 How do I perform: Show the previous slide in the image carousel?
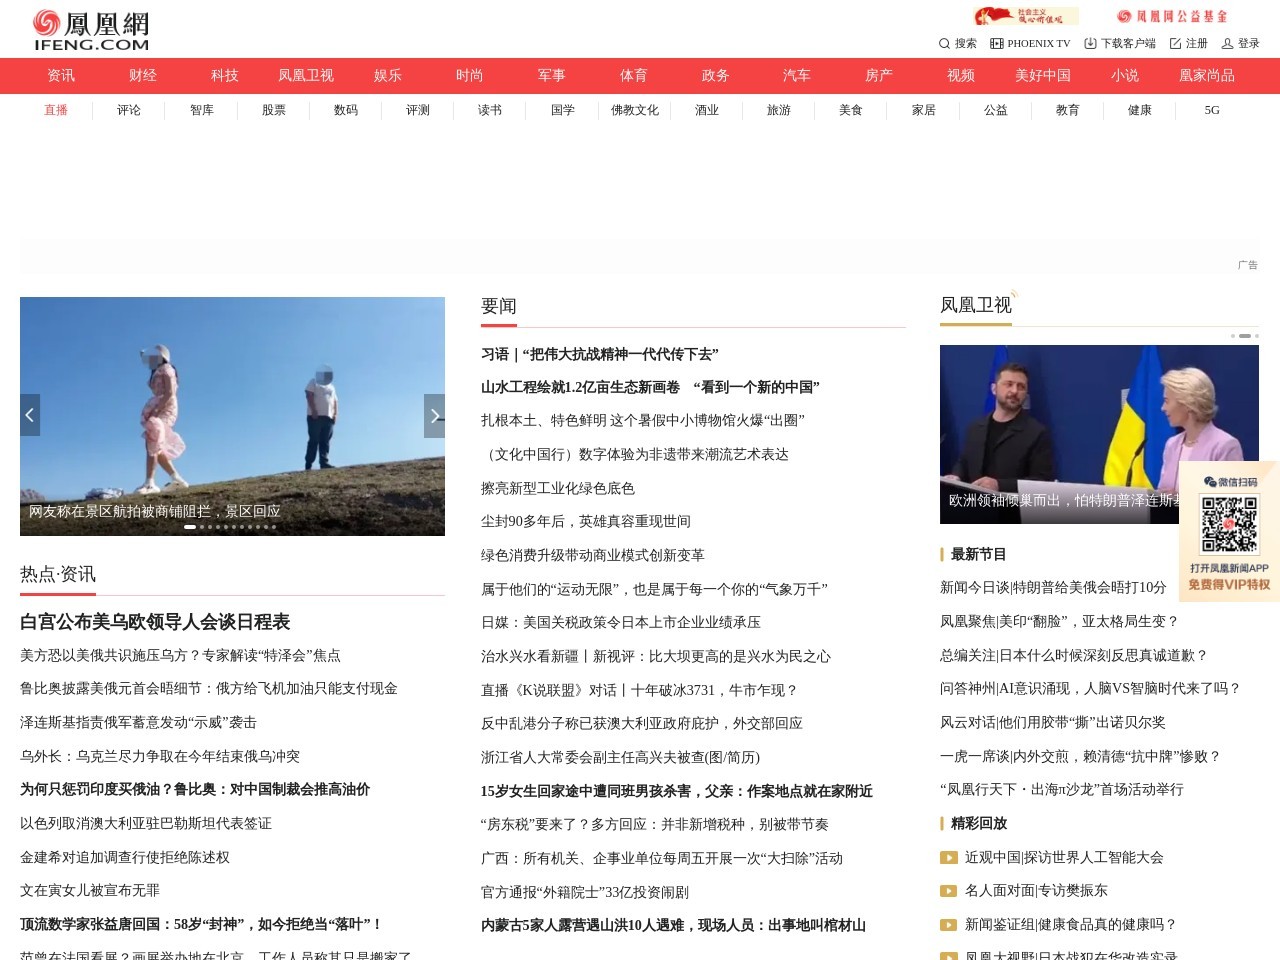[30, 415]
